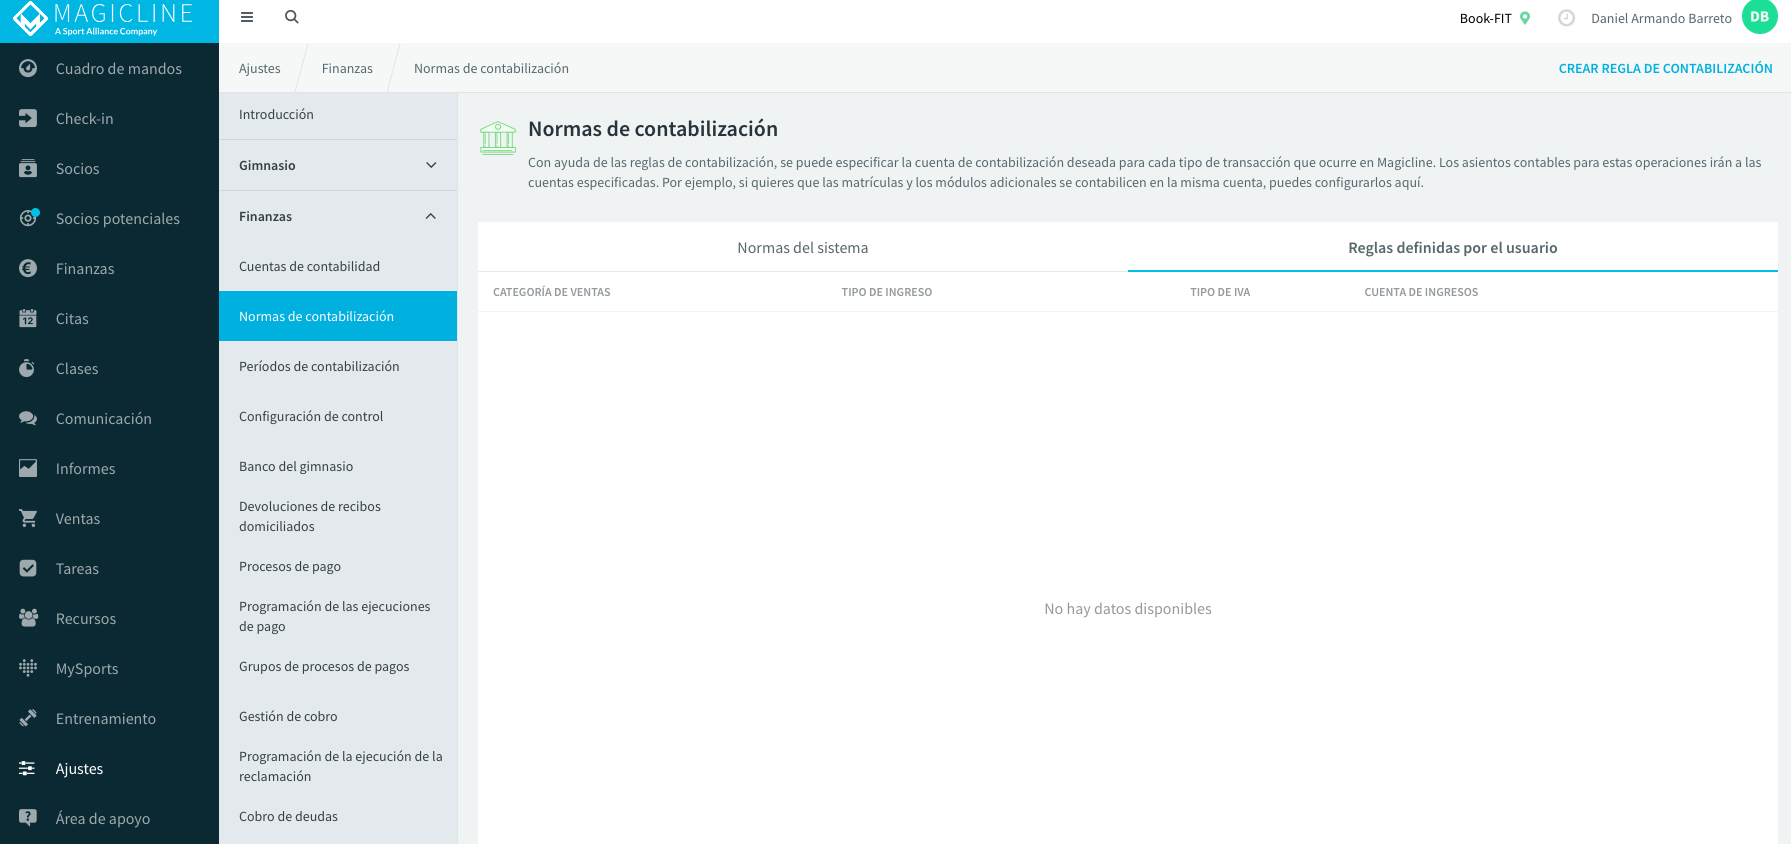The image size is (1791, 844).
Task: Click Cuenta de ingresos column header
Action: 1421,292
